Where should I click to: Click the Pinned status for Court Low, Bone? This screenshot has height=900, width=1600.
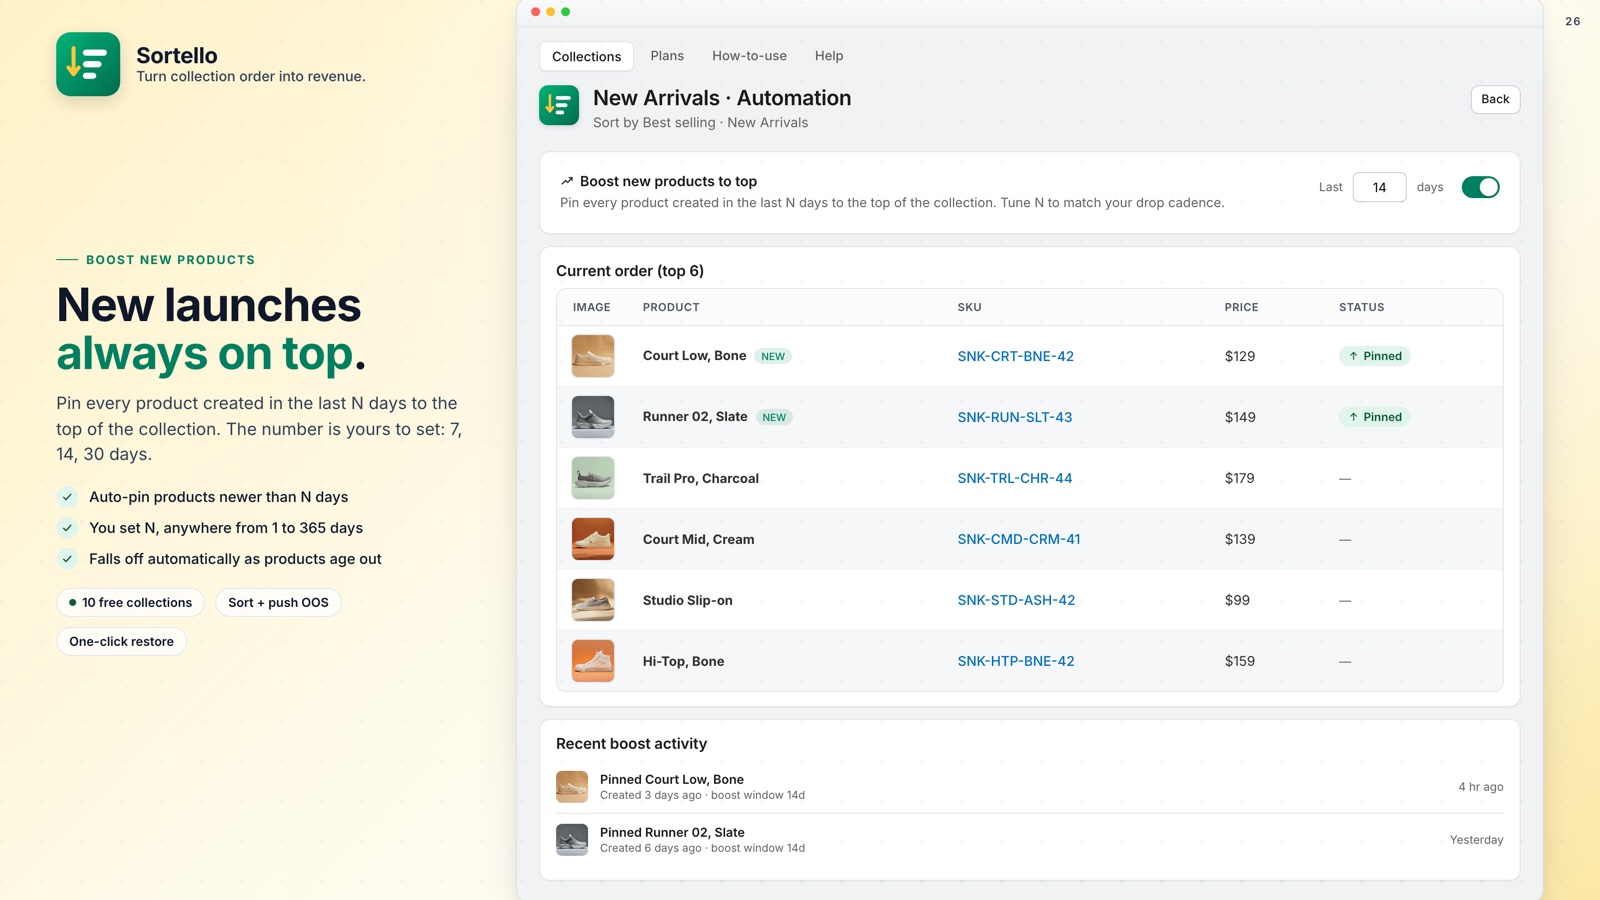coord(1375,356)
